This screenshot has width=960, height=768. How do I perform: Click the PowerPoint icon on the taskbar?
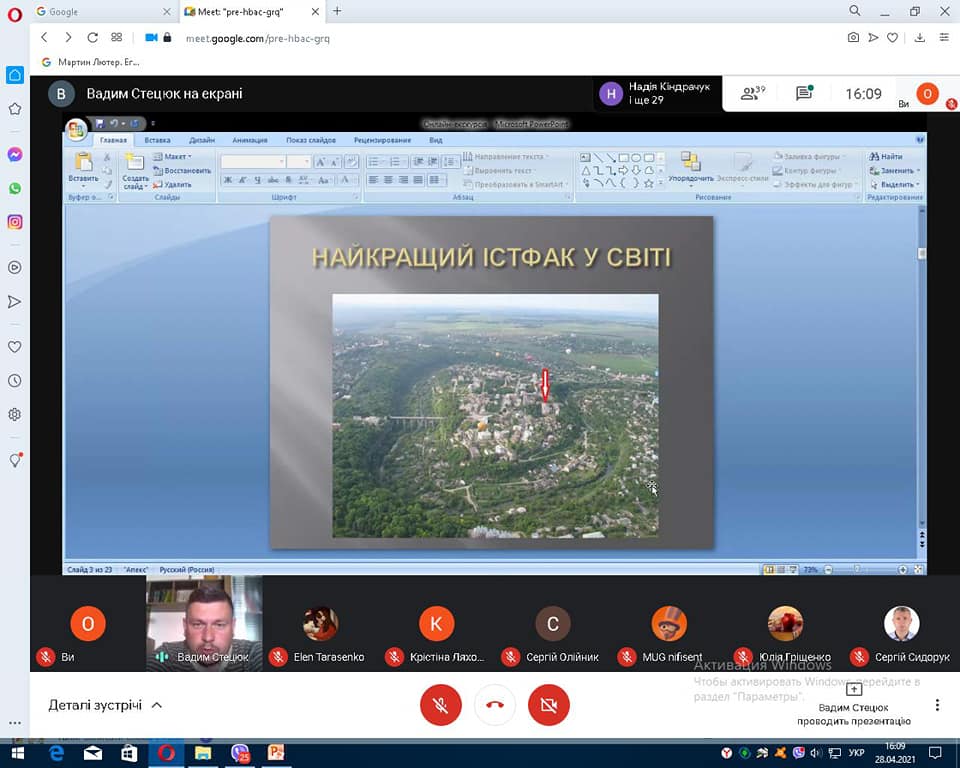[275, 752]
